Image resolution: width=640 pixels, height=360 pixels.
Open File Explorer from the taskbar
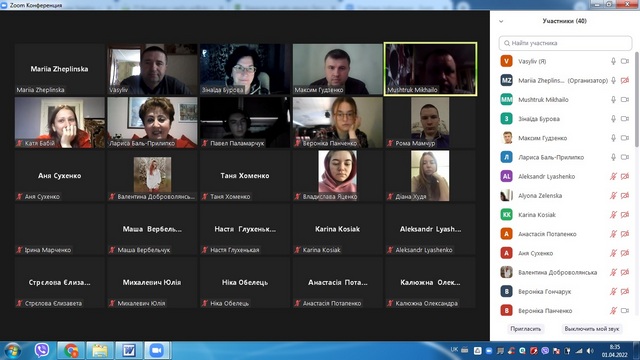pyautogui.click(x=100, y=351)
